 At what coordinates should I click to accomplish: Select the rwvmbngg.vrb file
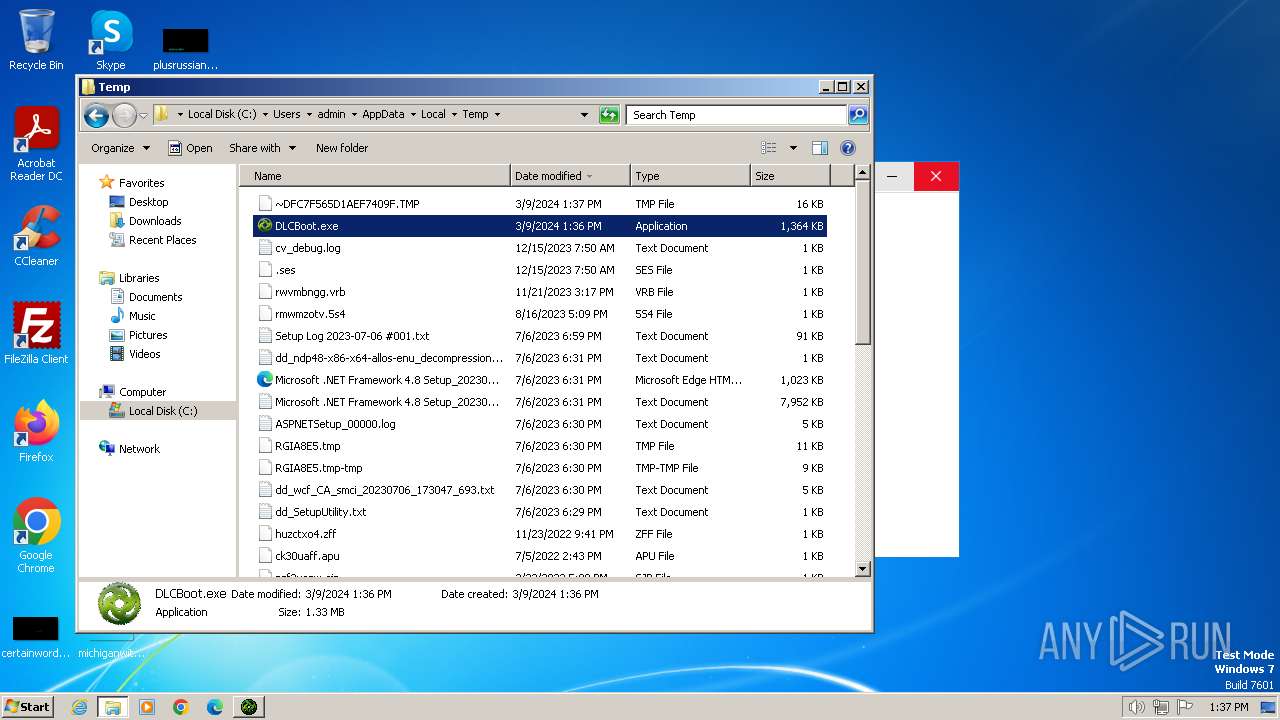coord(540,292)
